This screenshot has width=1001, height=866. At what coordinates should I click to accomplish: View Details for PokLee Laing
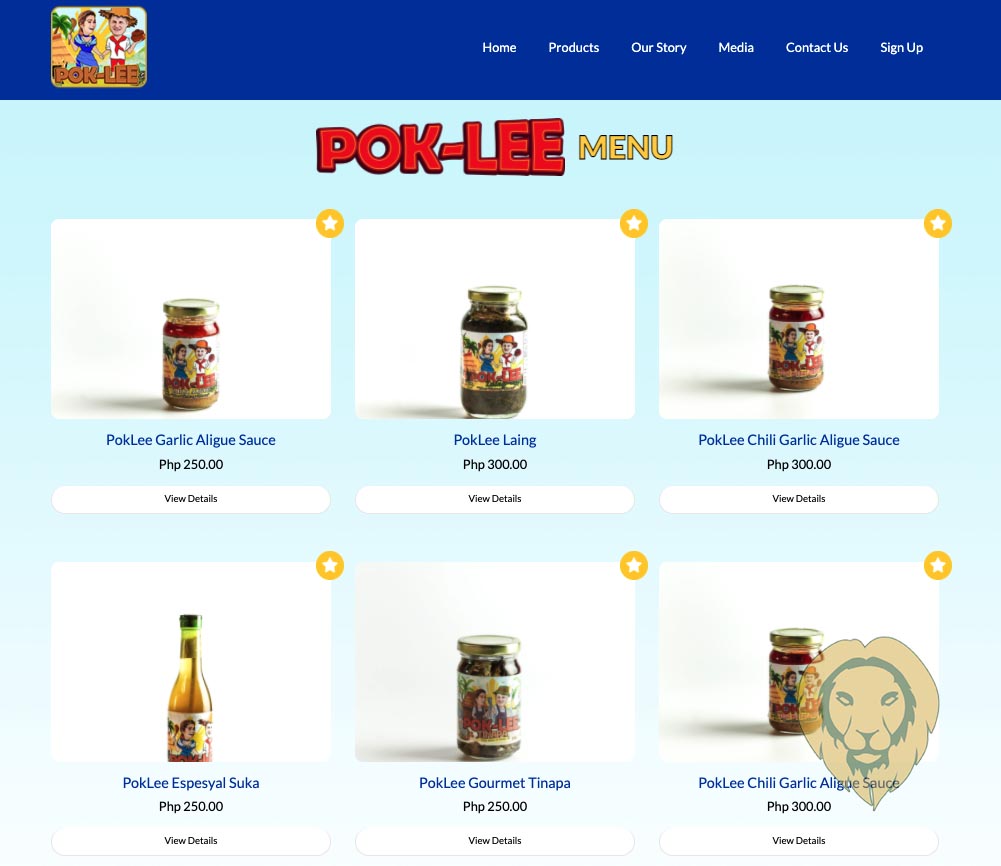pyautogui.click(x=495, y=499)
